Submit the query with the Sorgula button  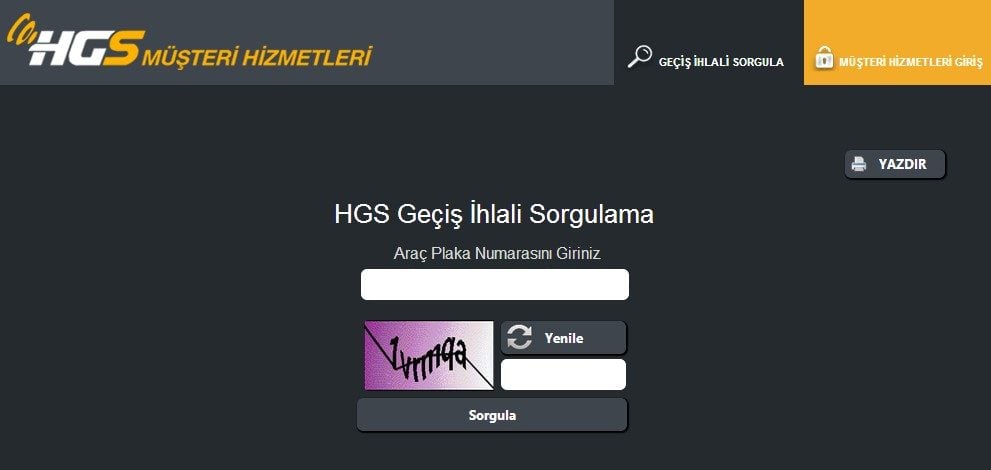click(x=492, y=415)
